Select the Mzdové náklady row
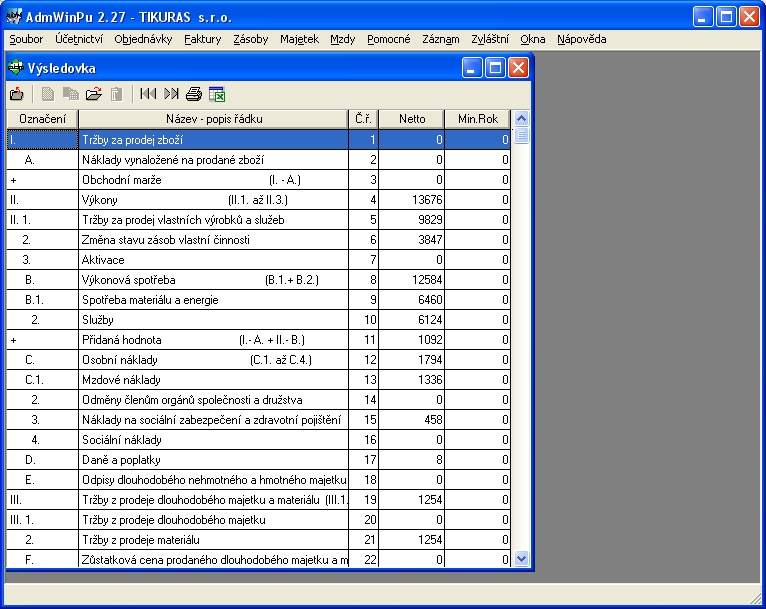The height and width of the screenshot is (609, 766). tap(258, 380)
